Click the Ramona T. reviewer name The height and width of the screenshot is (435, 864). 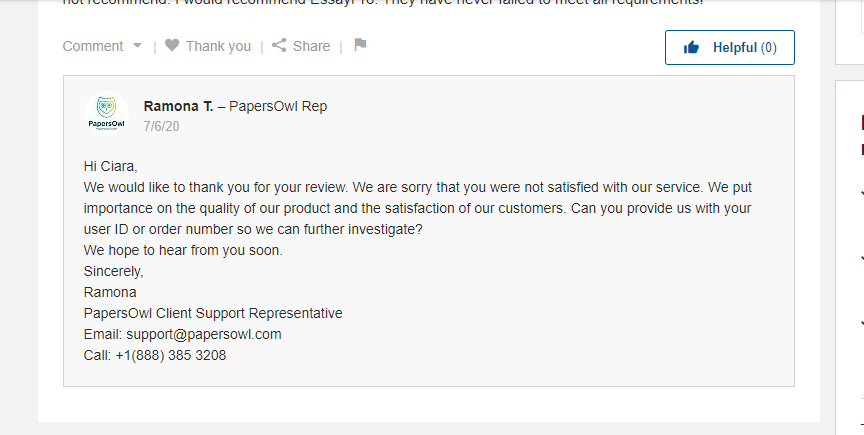pyautogui.click(x=178, y=106)
